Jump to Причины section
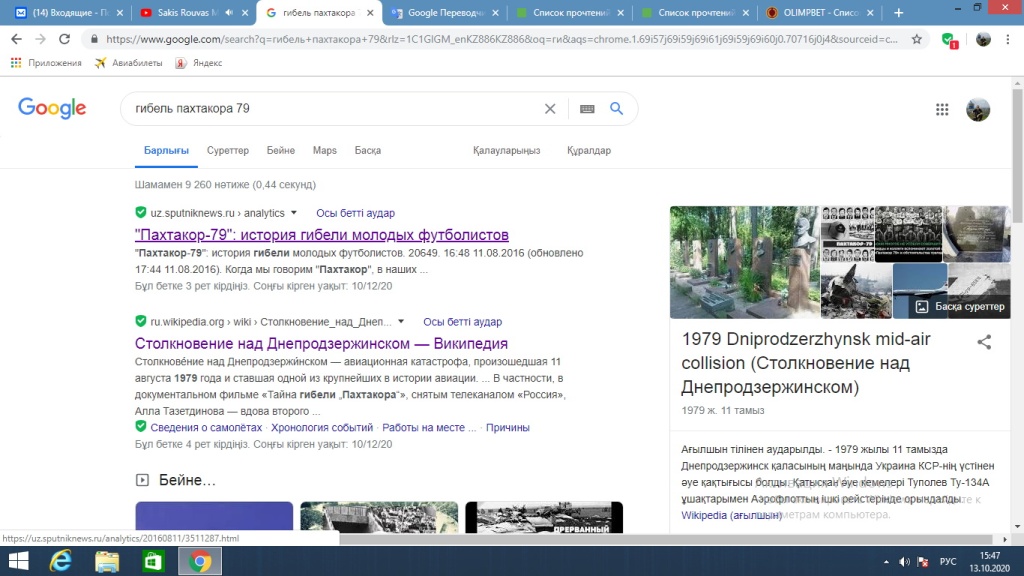 coord(507,427)
